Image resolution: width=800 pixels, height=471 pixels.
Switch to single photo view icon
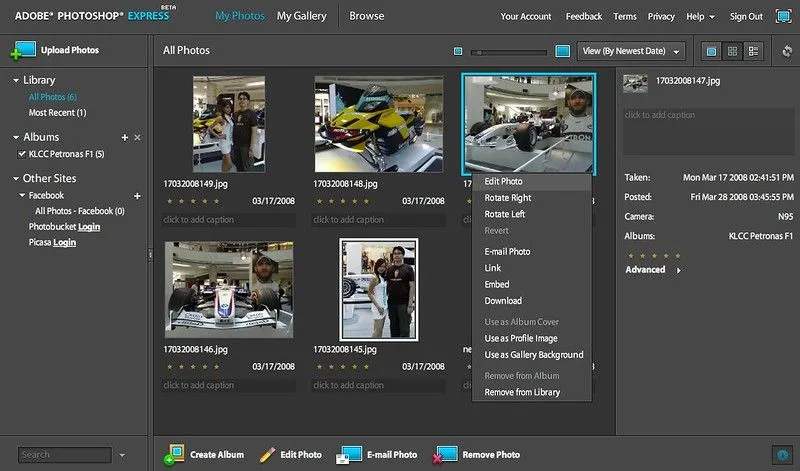711,51
